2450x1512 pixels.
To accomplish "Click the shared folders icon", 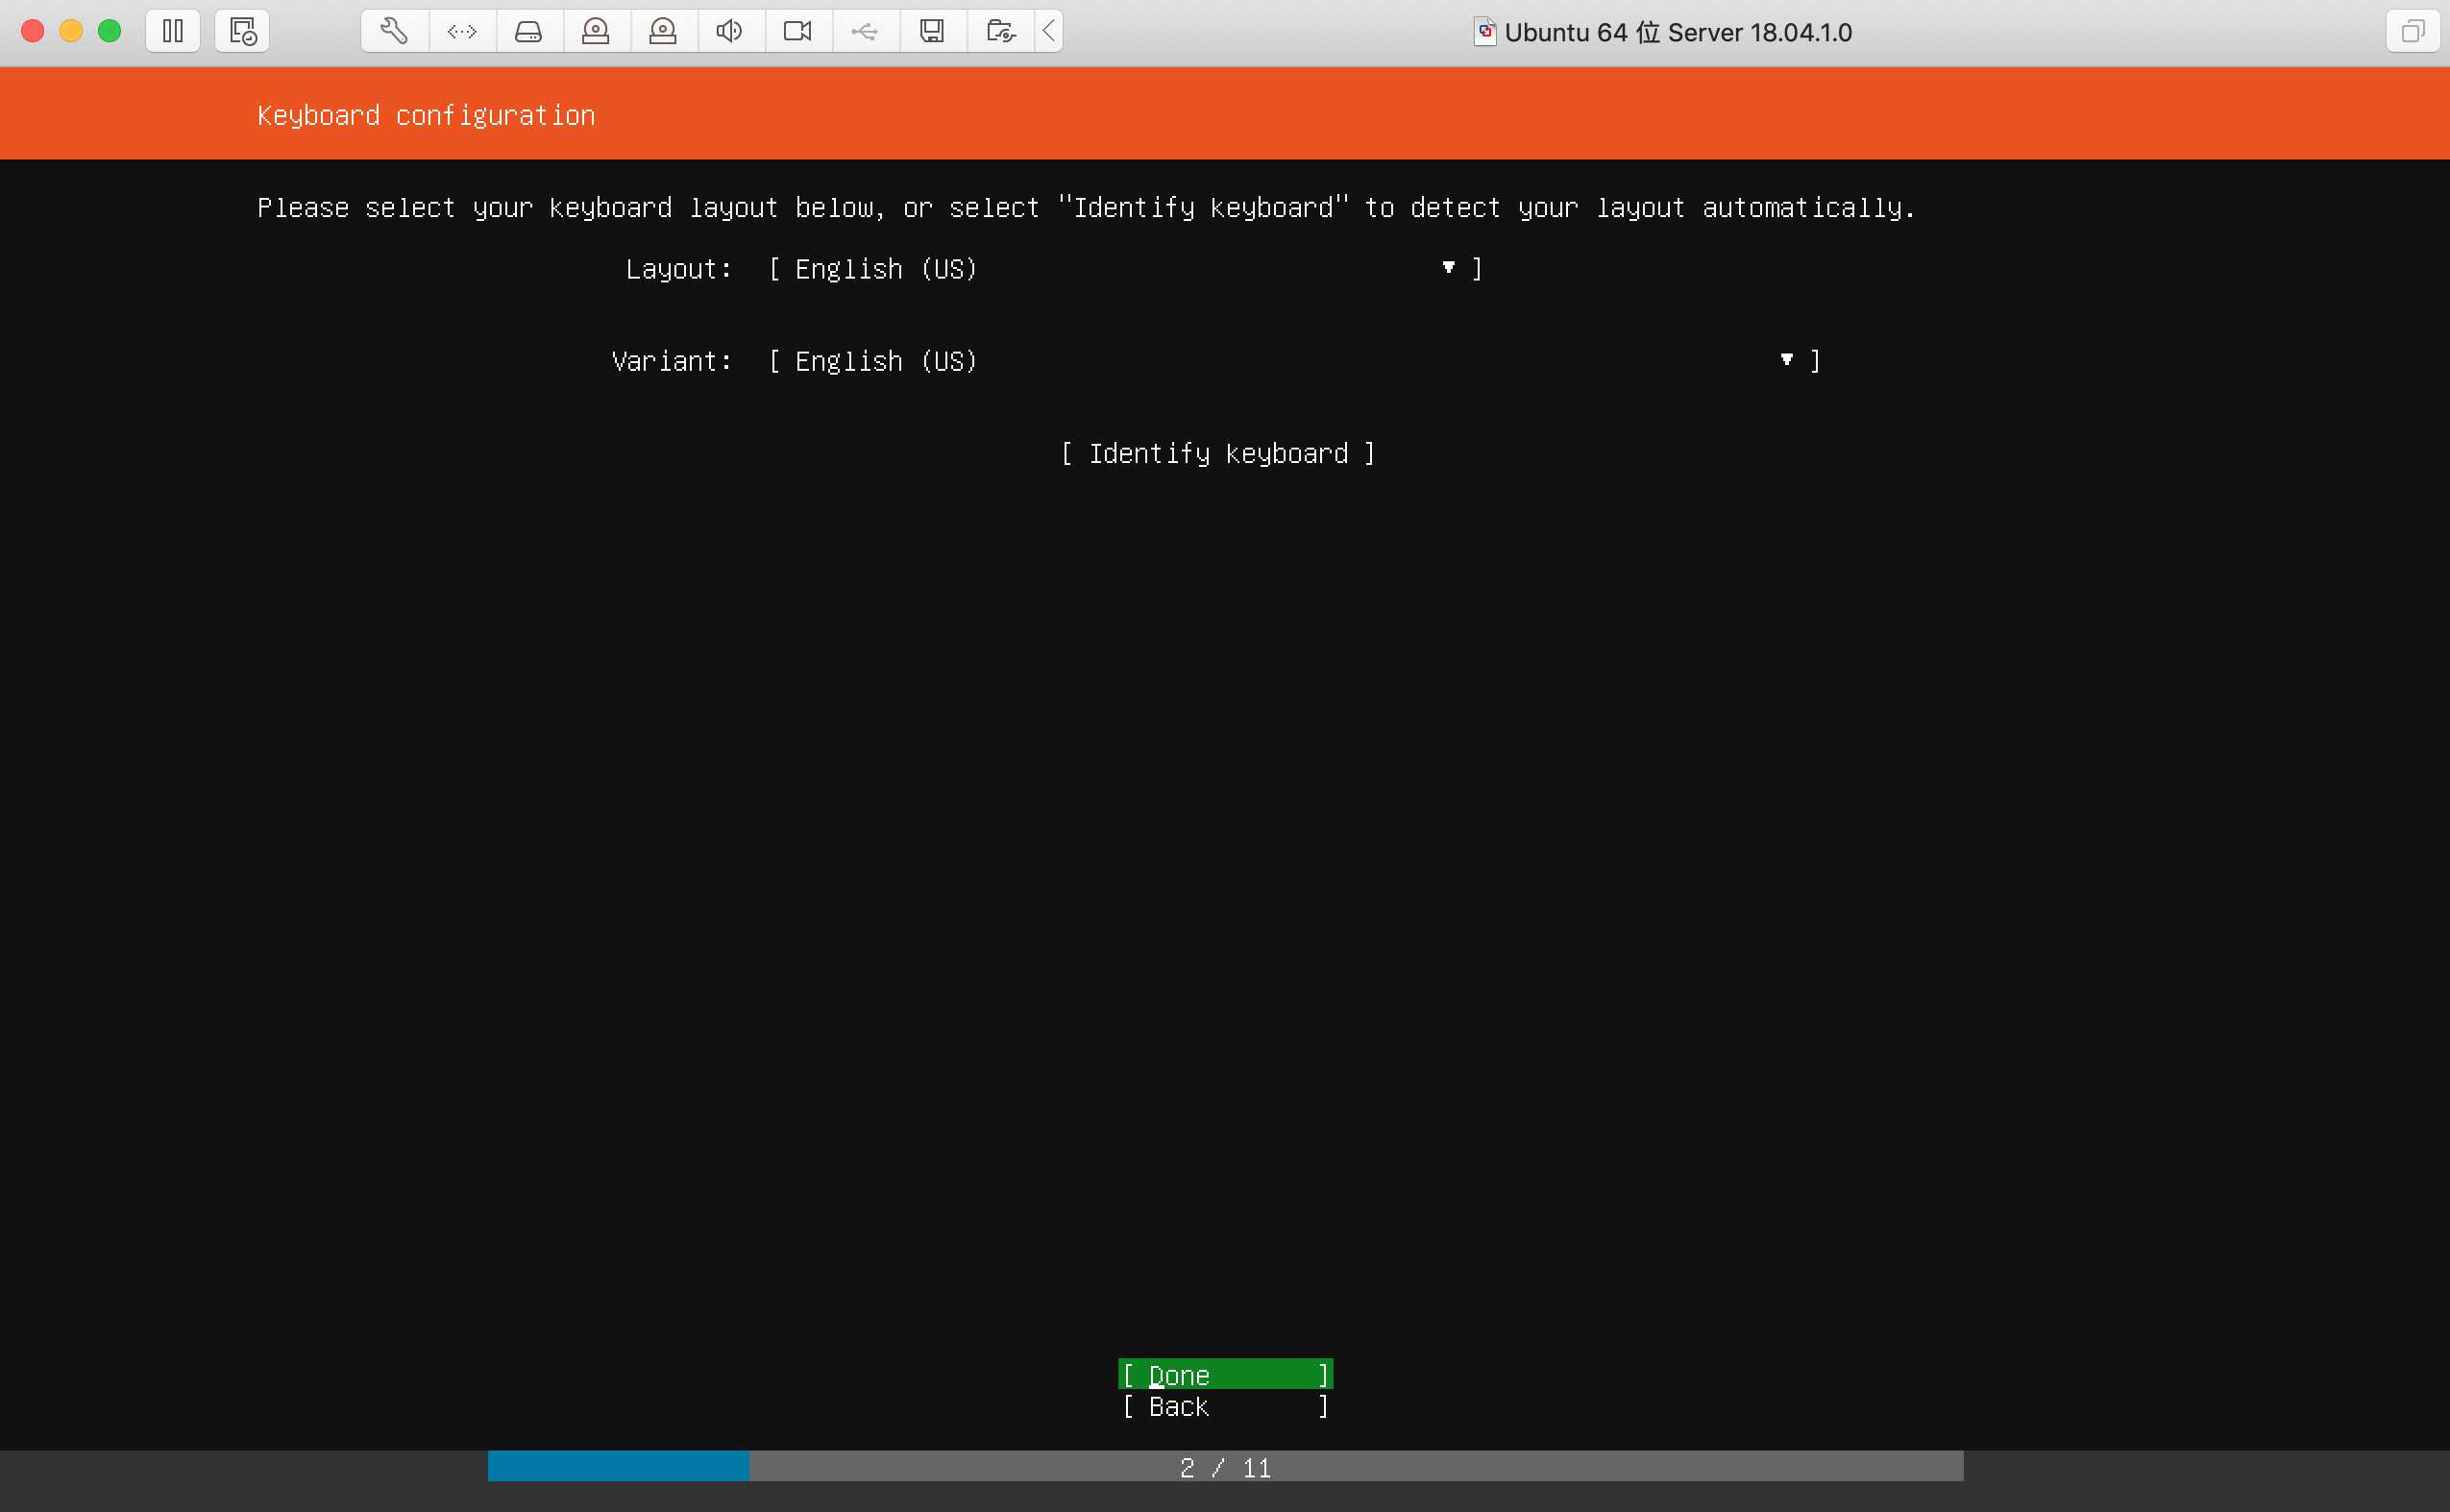I will click(x=1000, y=31).
